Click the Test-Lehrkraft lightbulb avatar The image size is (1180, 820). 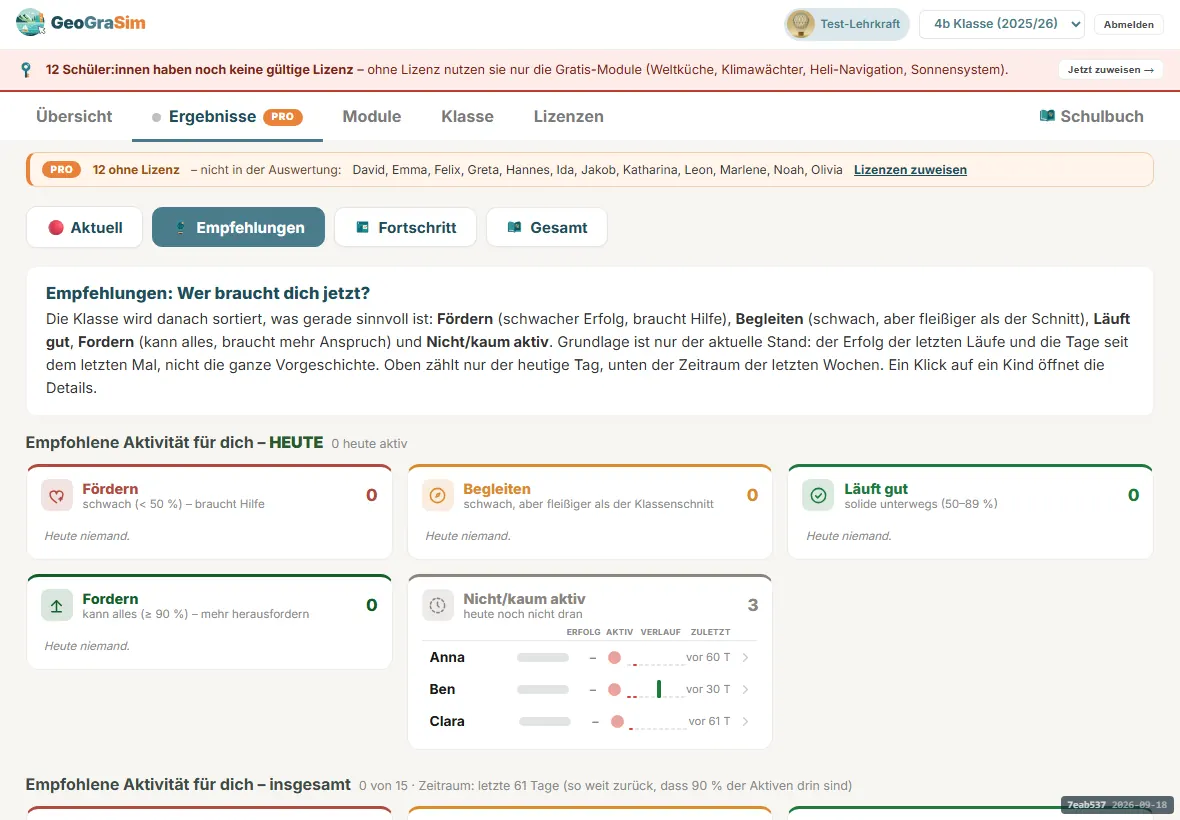click(x=800, y=24)
